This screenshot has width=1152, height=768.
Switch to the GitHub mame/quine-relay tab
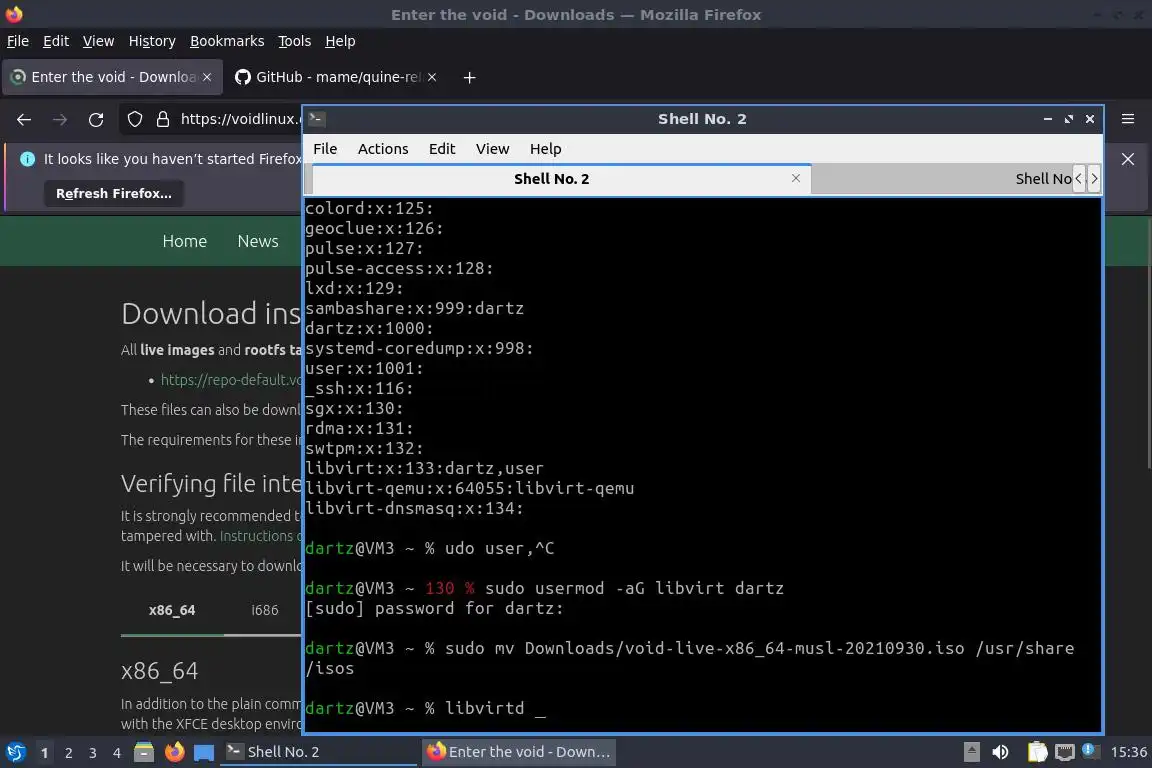(337, 77)
